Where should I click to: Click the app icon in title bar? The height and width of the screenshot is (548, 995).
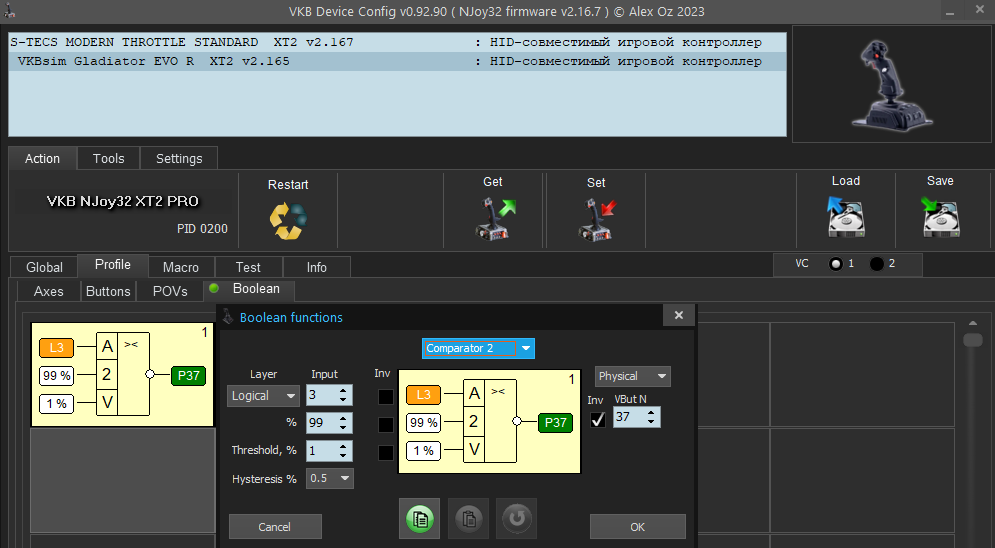(x=9, y=11)
